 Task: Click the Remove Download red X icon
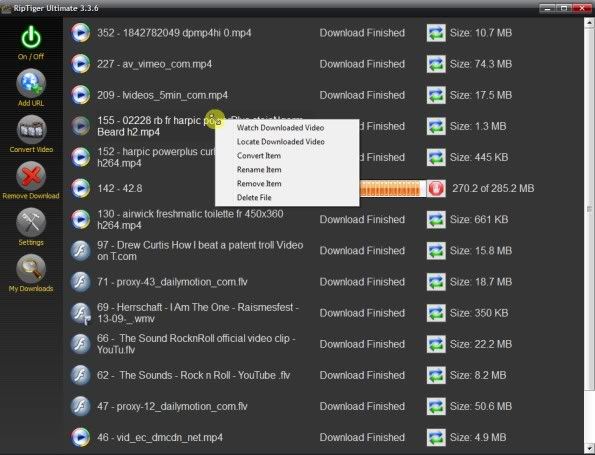(x=31, y=176)
